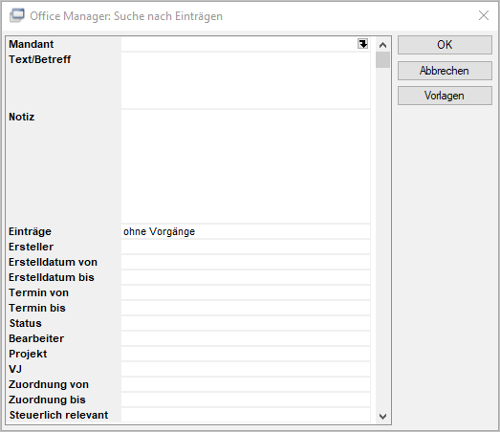
Task: Click the vertical scrollbar thumb
Action: (x=383, y=60)
